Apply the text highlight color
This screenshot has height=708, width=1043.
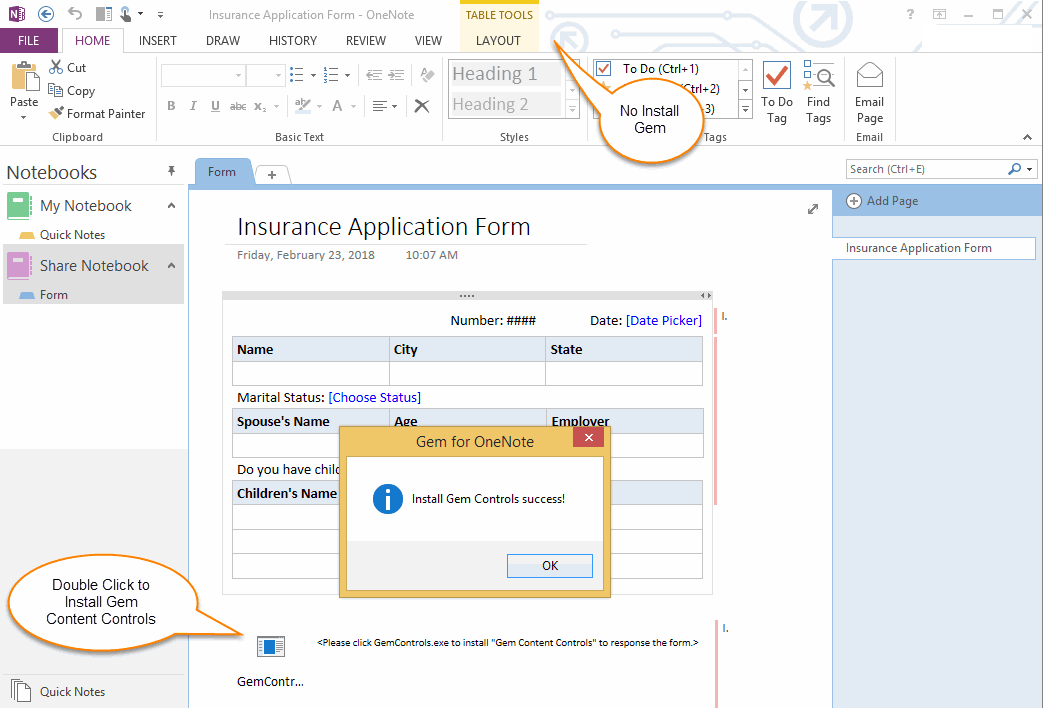coord(303,105)
